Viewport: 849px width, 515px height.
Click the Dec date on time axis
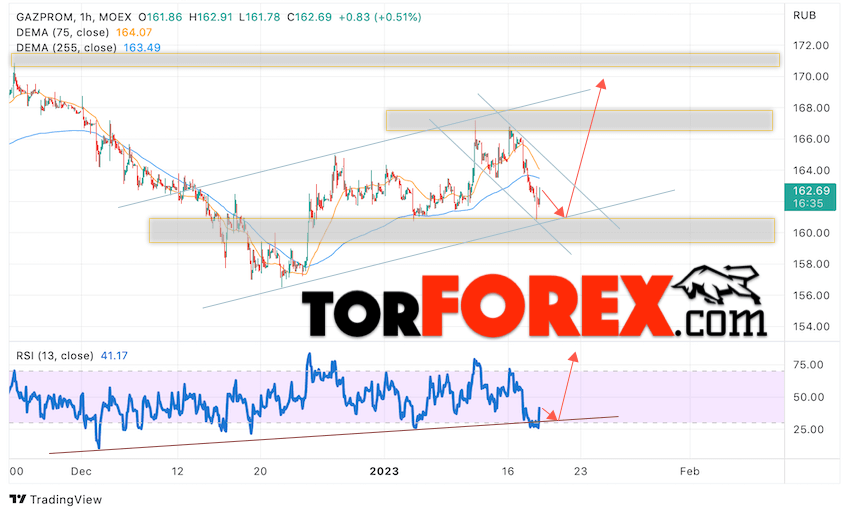pyautogui.click(x=81, y=471)
